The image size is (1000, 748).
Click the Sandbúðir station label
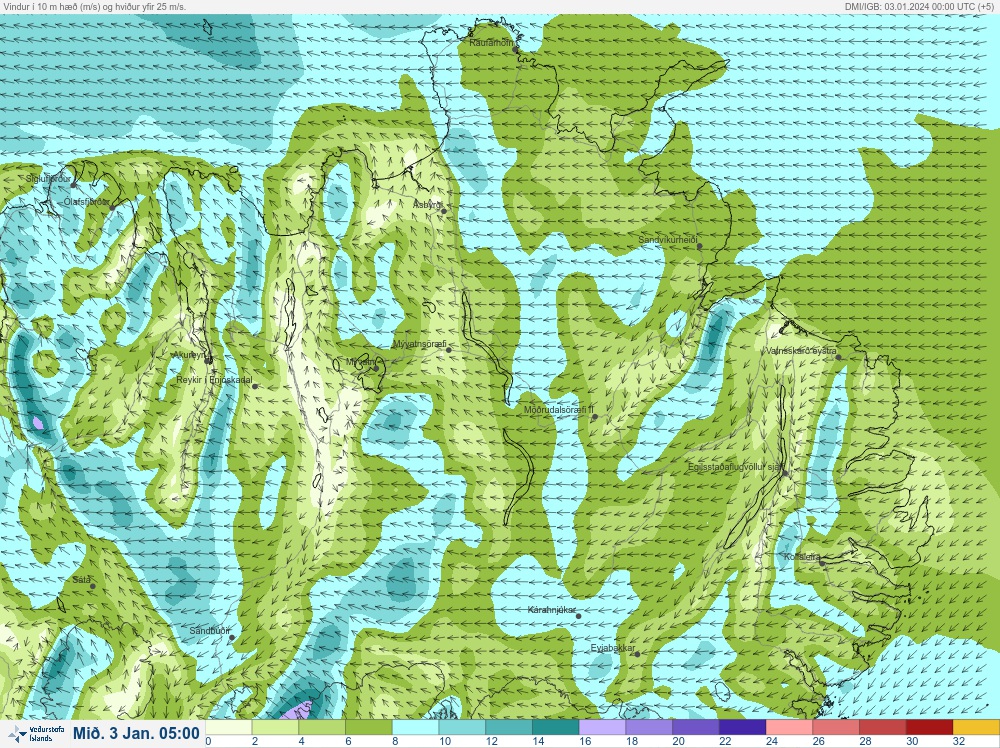210,631
